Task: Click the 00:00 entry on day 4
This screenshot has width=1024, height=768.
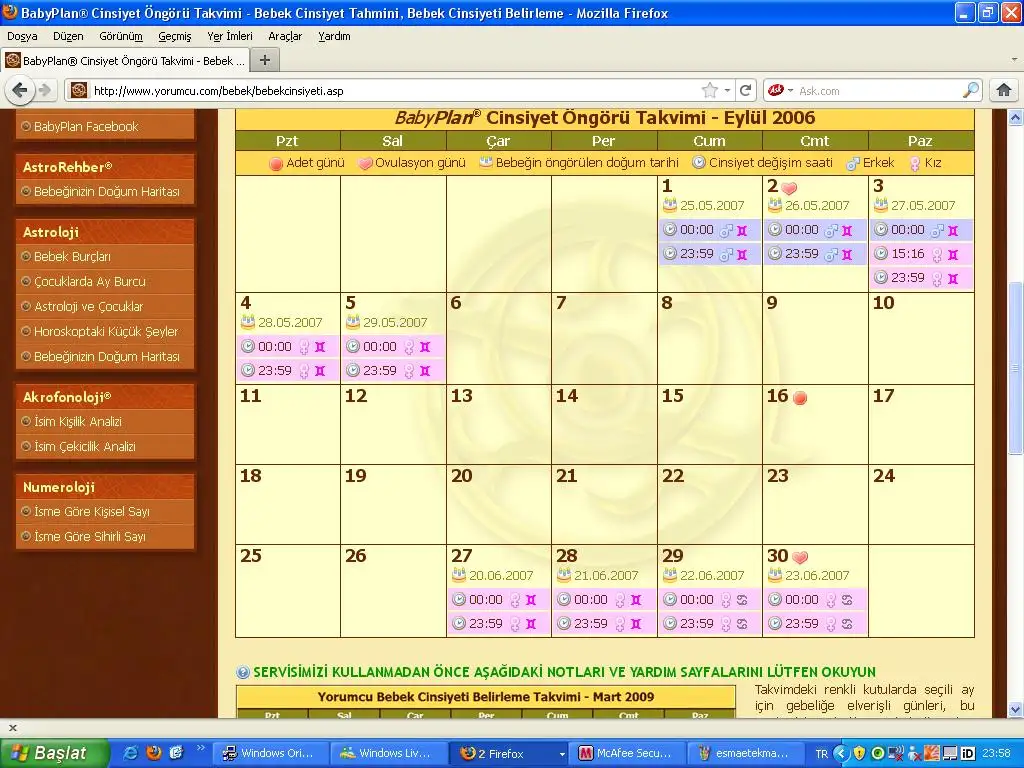Action: click(x=287, y=346)
